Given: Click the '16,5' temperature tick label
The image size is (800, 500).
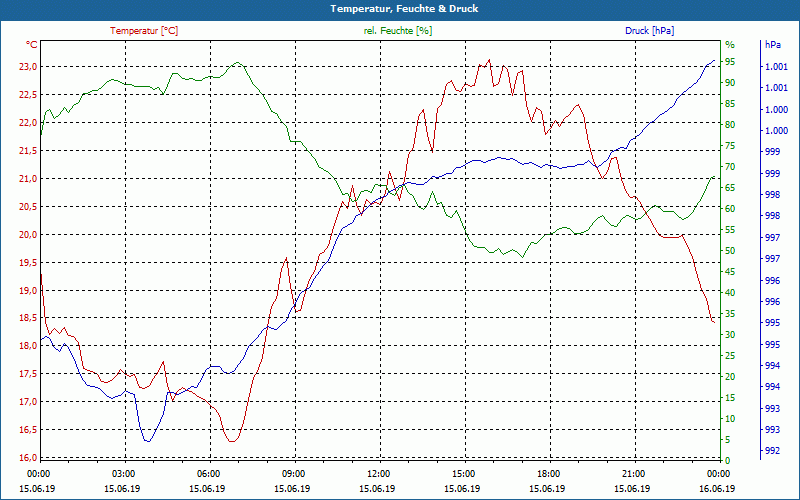Looking at the screenshot, I should pos(28,430).
